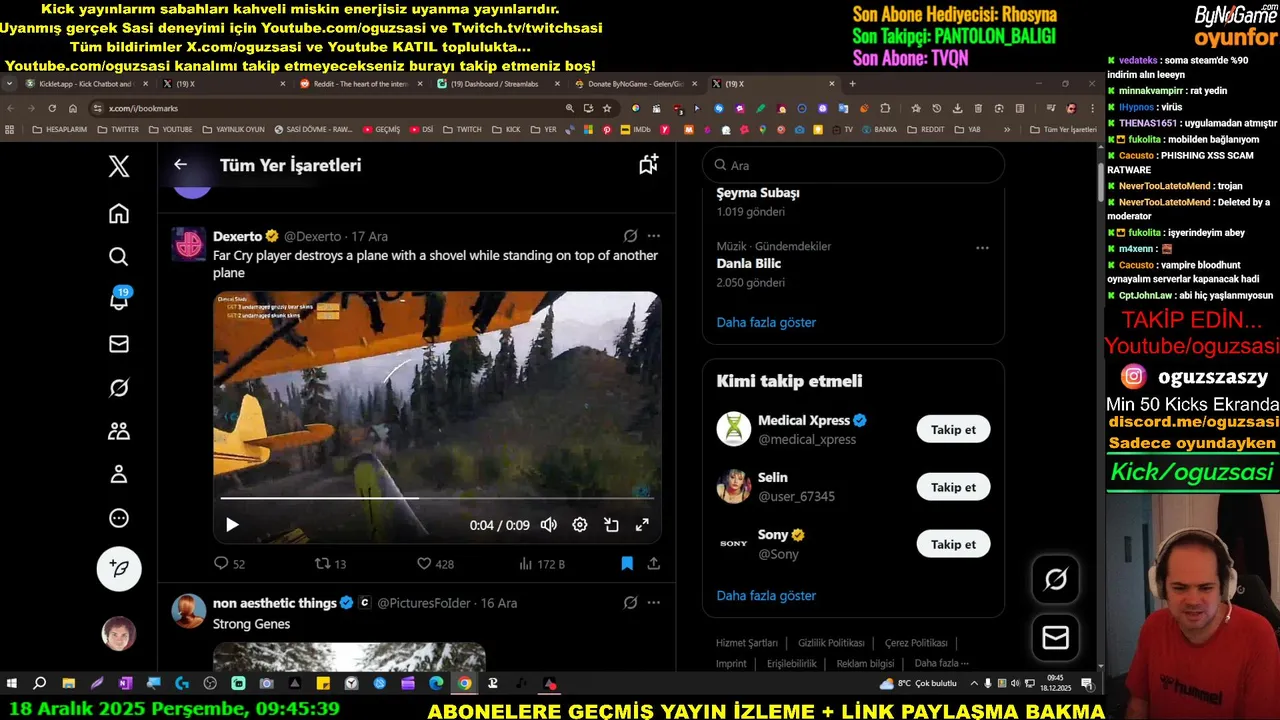Bookmark this page with star icon

click(x=607, y=108)
